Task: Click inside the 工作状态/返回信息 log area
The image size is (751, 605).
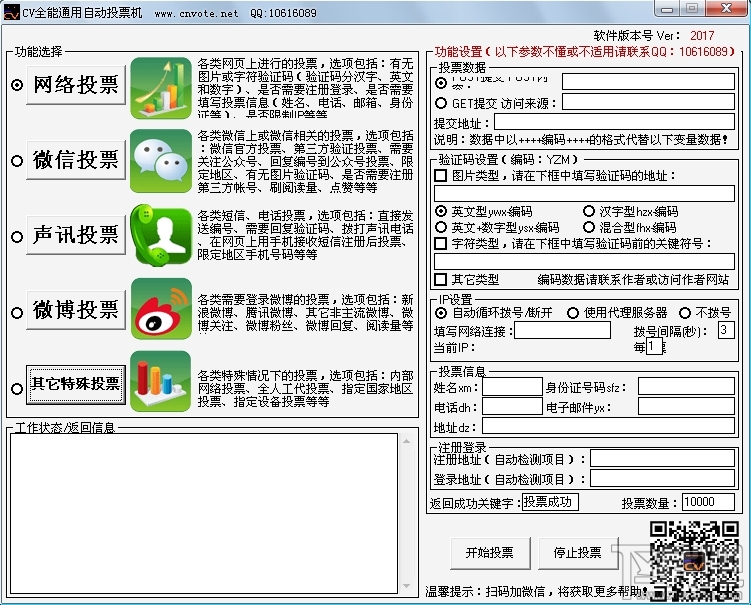Action: click(204, 514)
